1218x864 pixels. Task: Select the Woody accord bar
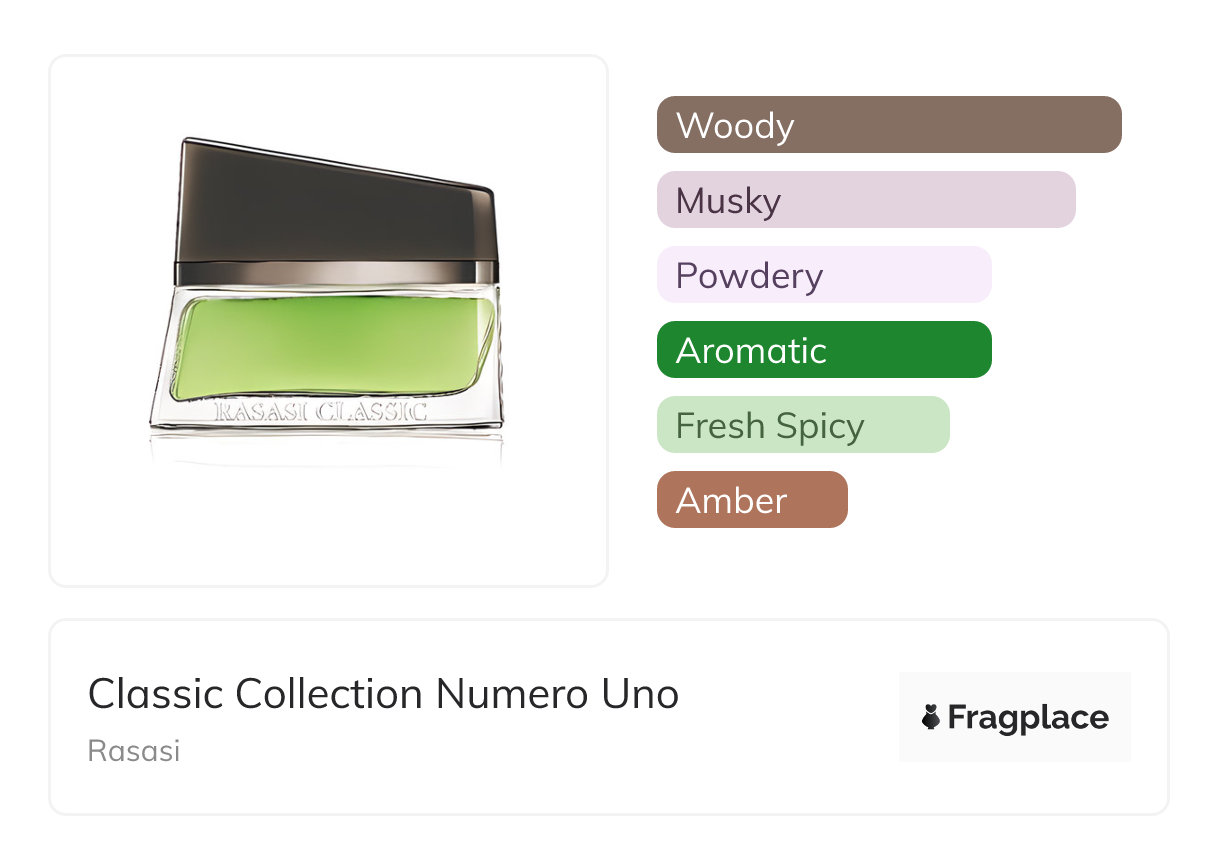click(x=888, y=125)
